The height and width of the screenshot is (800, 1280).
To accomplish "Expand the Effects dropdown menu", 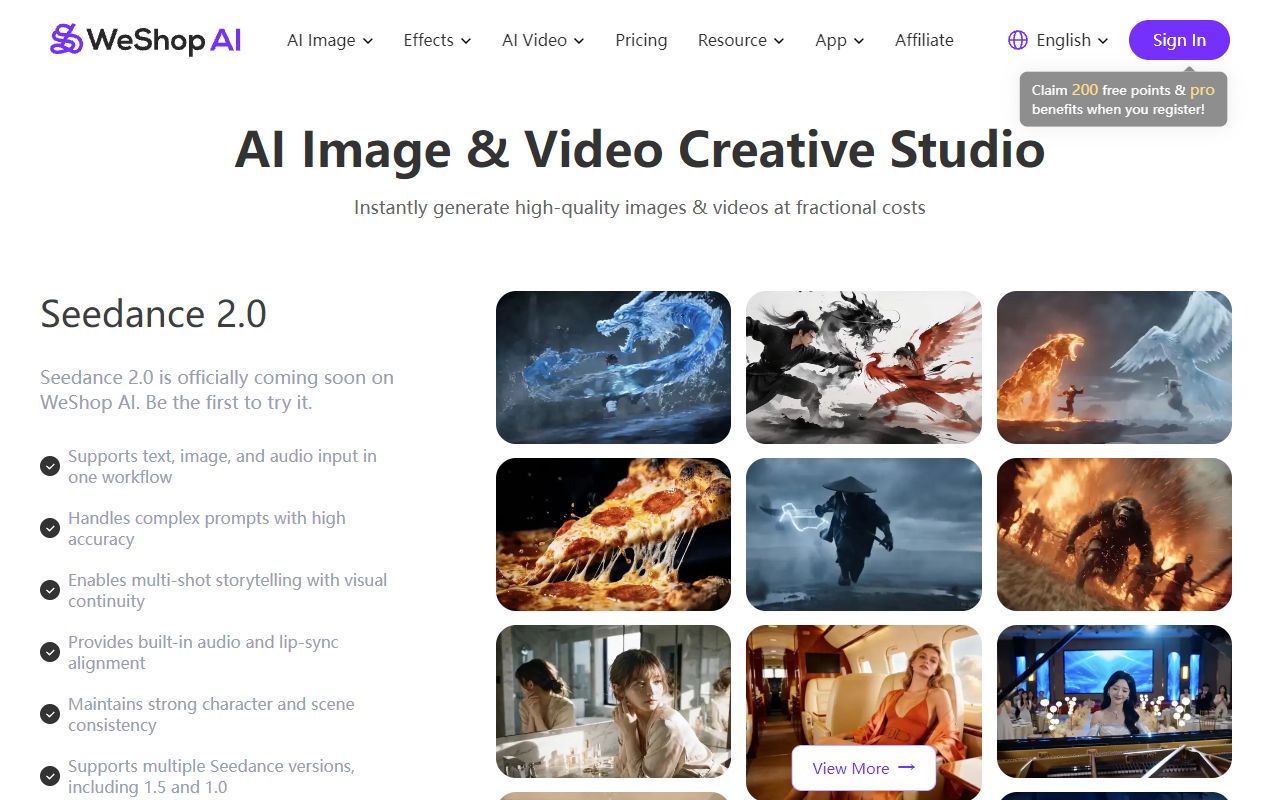I will point(436,40).
